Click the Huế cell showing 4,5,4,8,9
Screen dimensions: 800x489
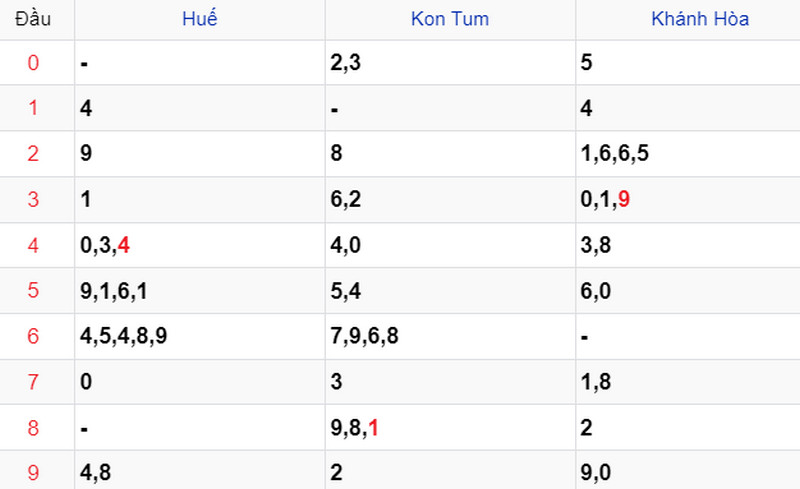pos(200,336)
